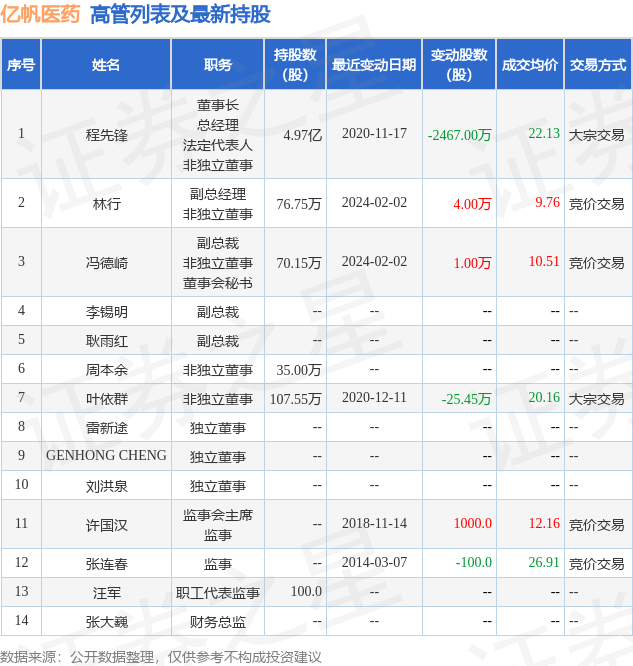Viewport: 633px width, 666px height.
Task: Click the average price 20.16
Action: [544, 397]
